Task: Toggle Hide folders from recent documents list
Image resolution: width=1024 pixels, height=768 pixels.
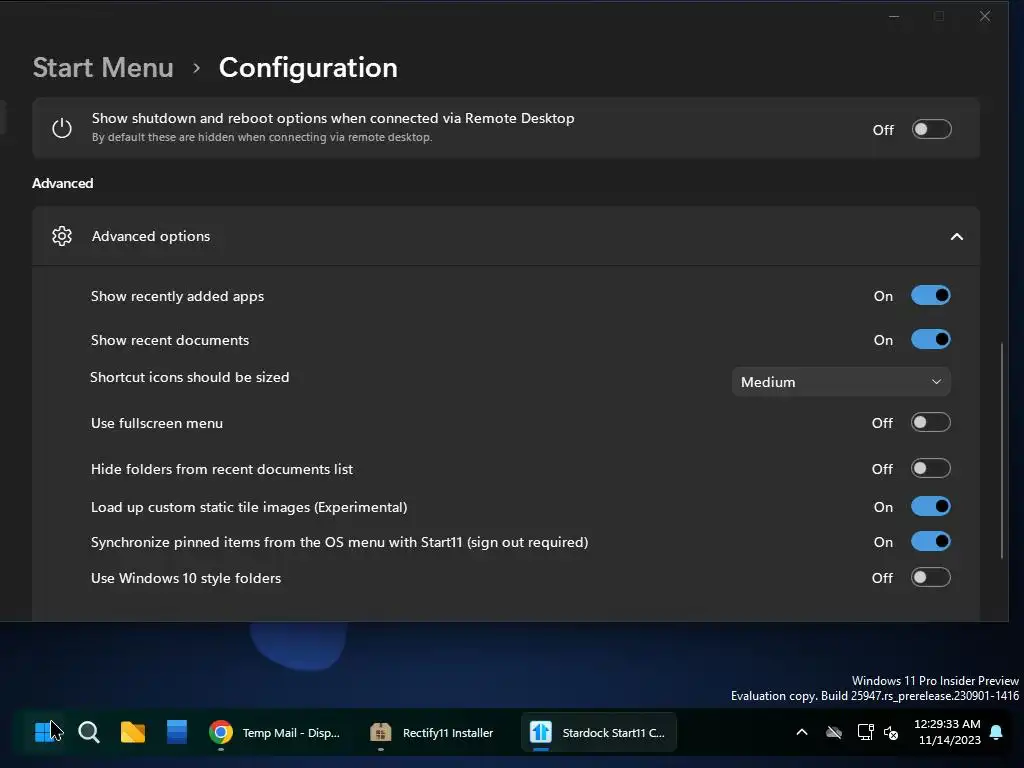Action: click(931, 469)
